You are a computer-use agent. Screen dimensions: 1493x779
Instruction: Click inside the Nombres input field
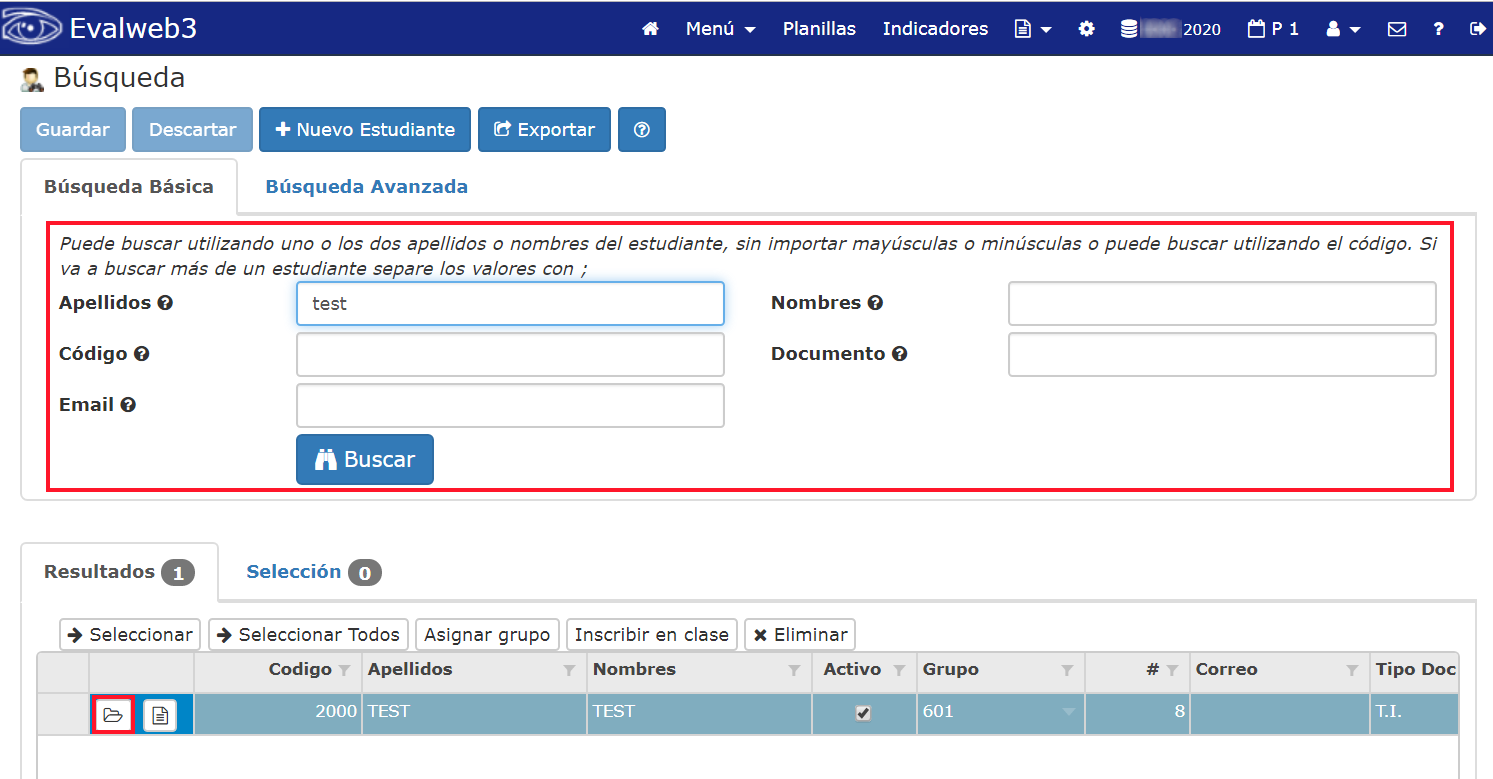point(1221,303)
